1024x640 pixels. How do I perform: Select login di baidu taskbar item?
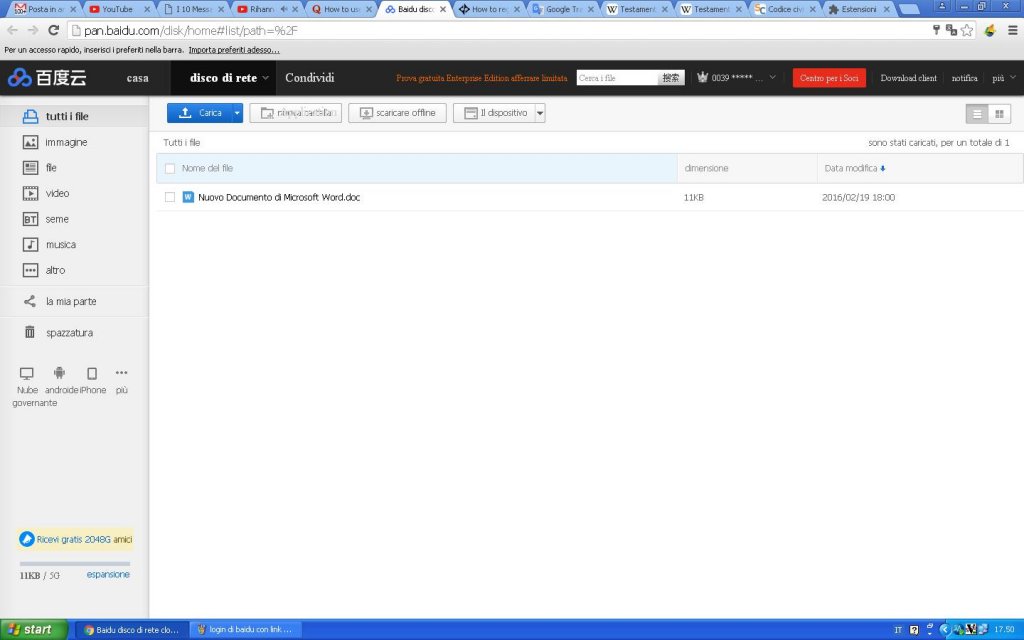pos(246,630)
